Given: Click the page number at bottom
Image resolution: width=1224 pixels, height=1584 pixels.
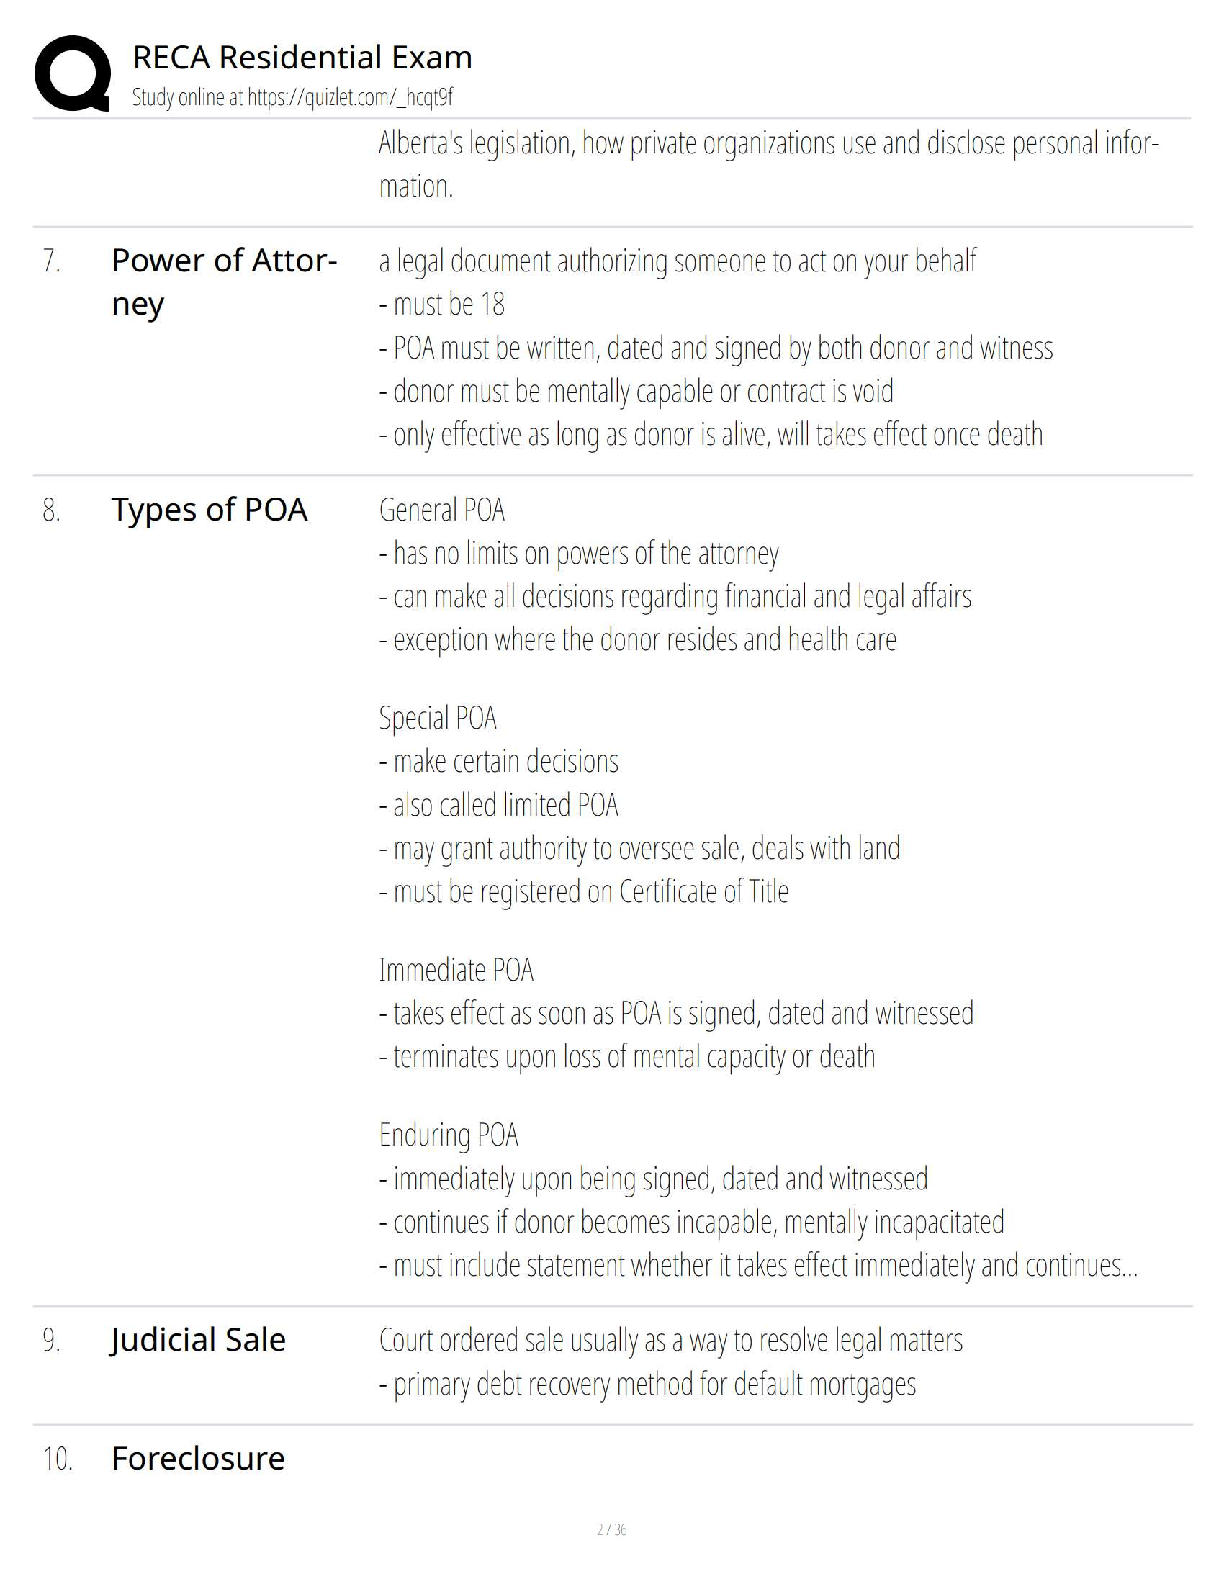Looking at the screenshot, I should pyautogui.click(x=611, y=1529).
